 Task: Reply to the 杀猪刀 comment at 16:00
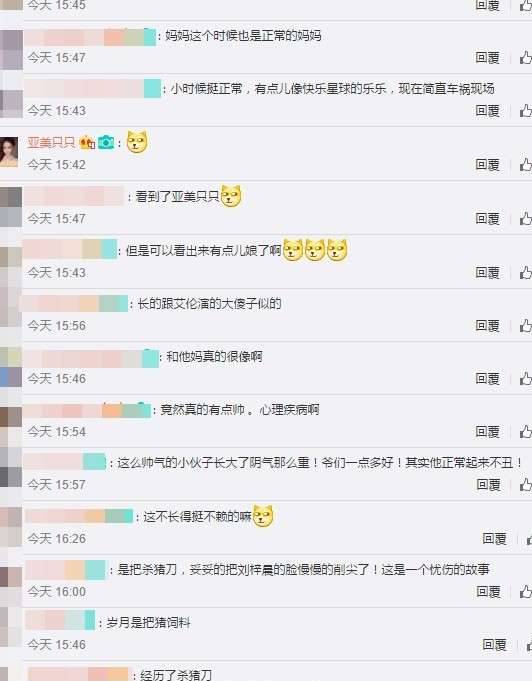click(488, 592)
